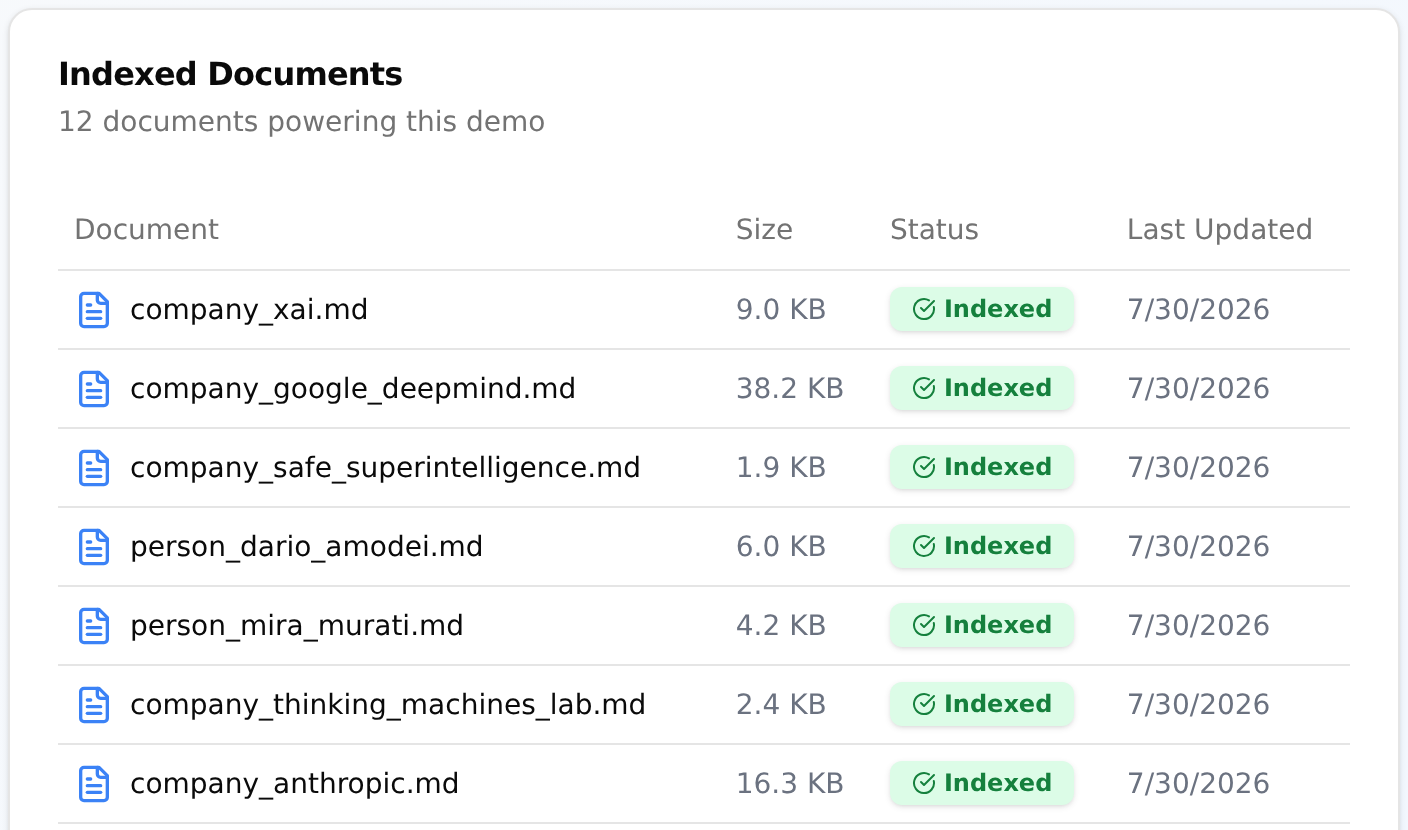Click the date in company_google_deepmind.md row
The width and height of the screenshot is (1408, 830).
(1198, 389)
